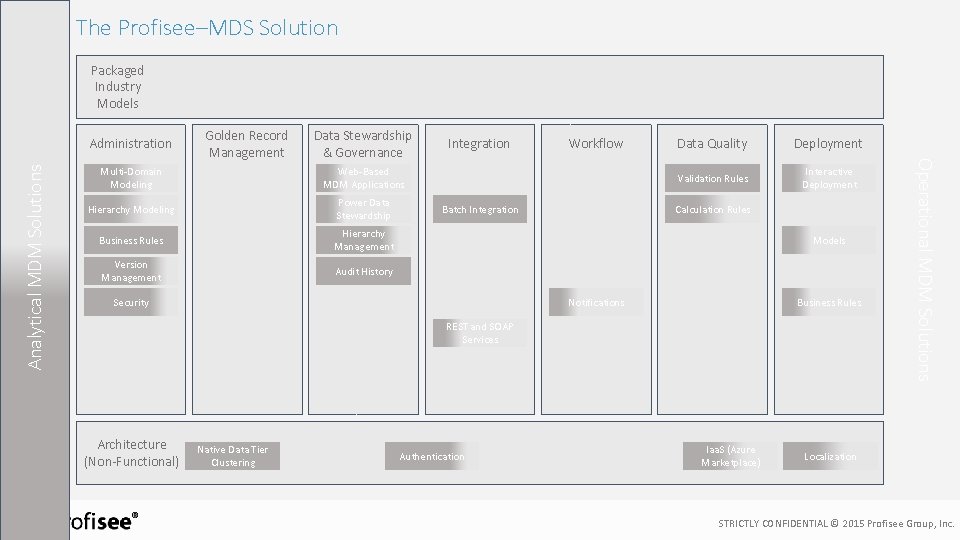This screenshot has width=960, height=540.
Task: Select the Calculation Rules box
Action: pos(713,209)
